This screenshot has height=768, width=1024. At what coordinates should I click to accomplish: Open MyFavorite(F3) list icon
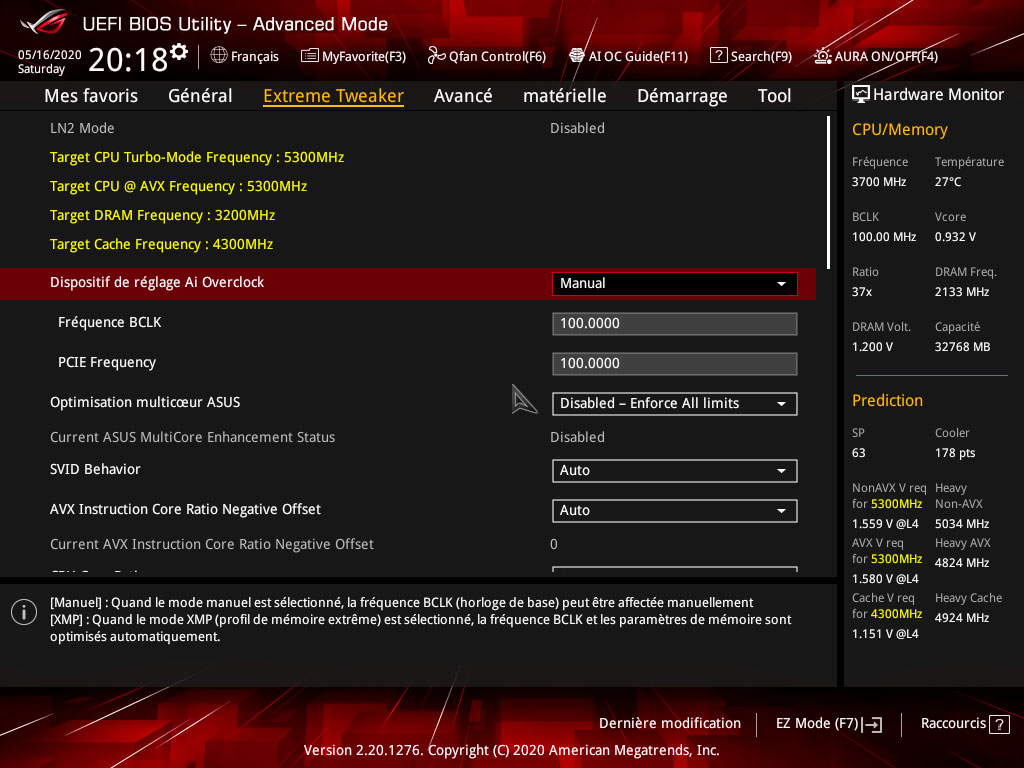310,56
